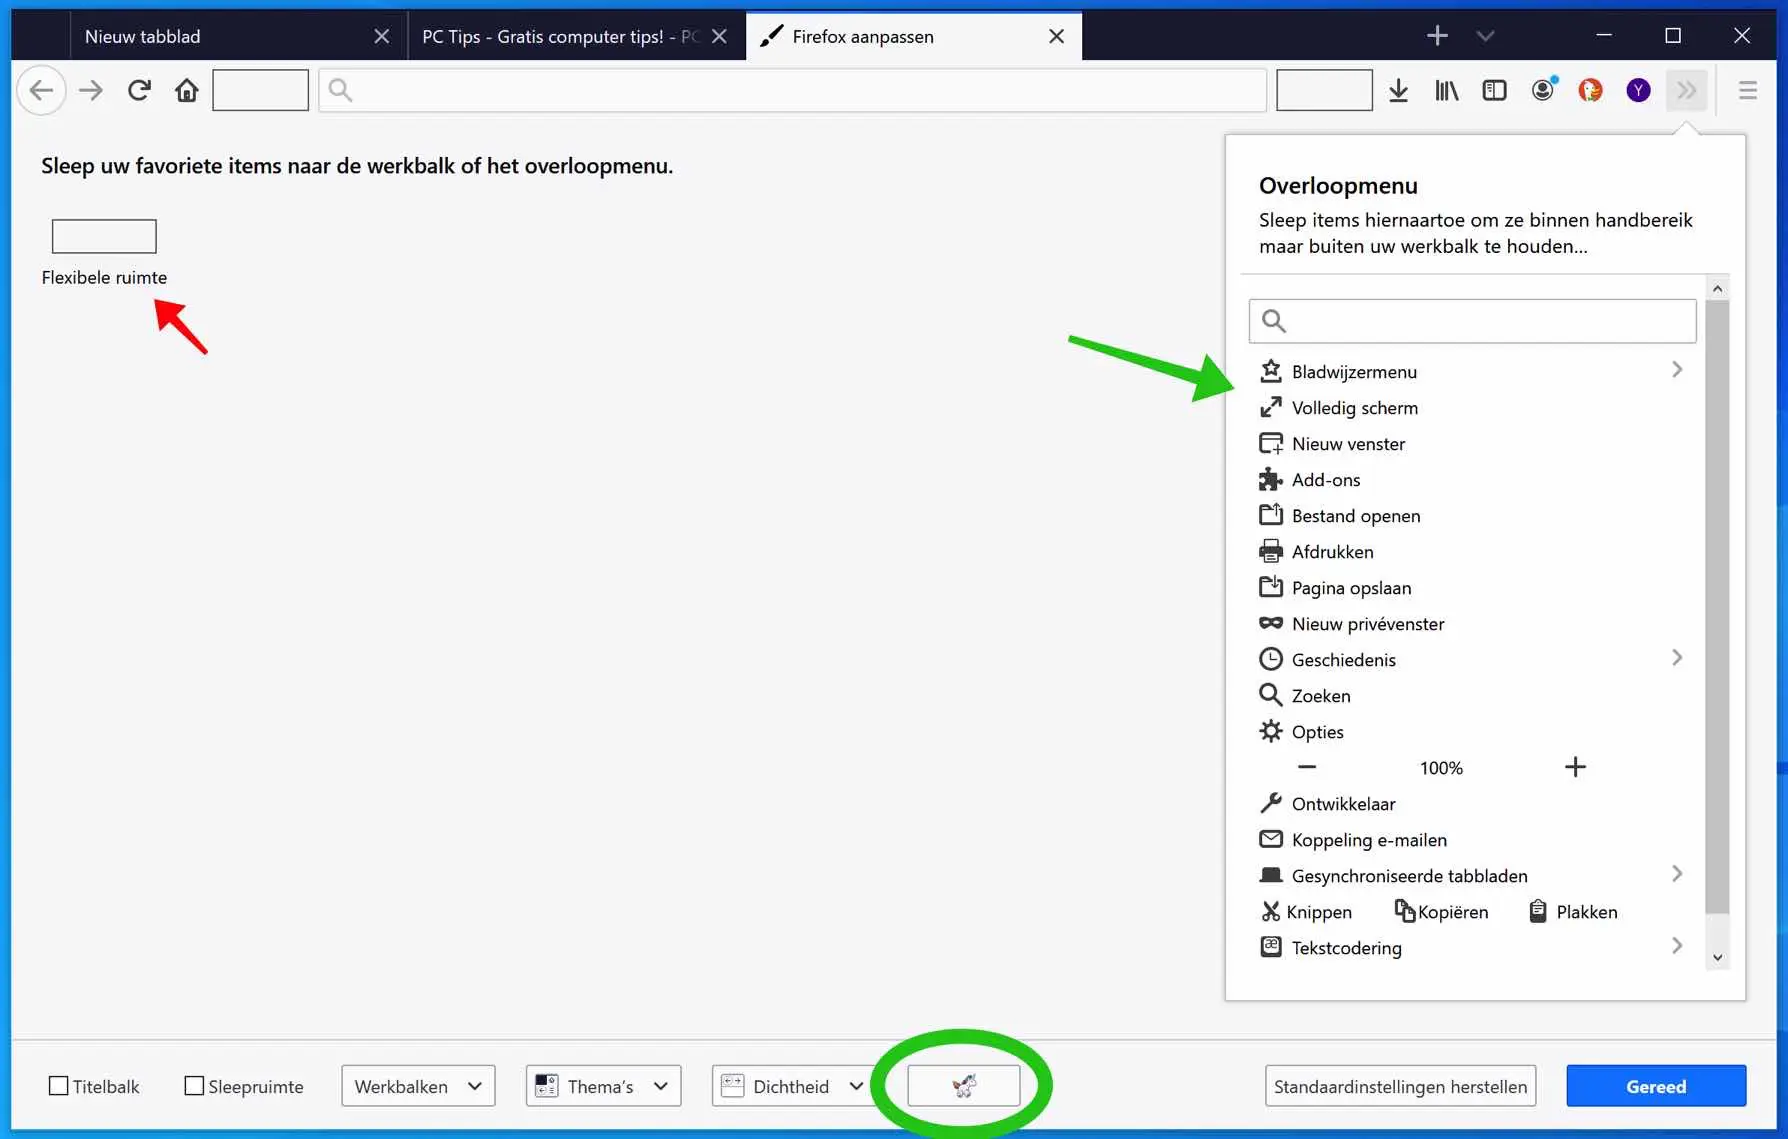Click the back navigation arrow

click(41, 90)
